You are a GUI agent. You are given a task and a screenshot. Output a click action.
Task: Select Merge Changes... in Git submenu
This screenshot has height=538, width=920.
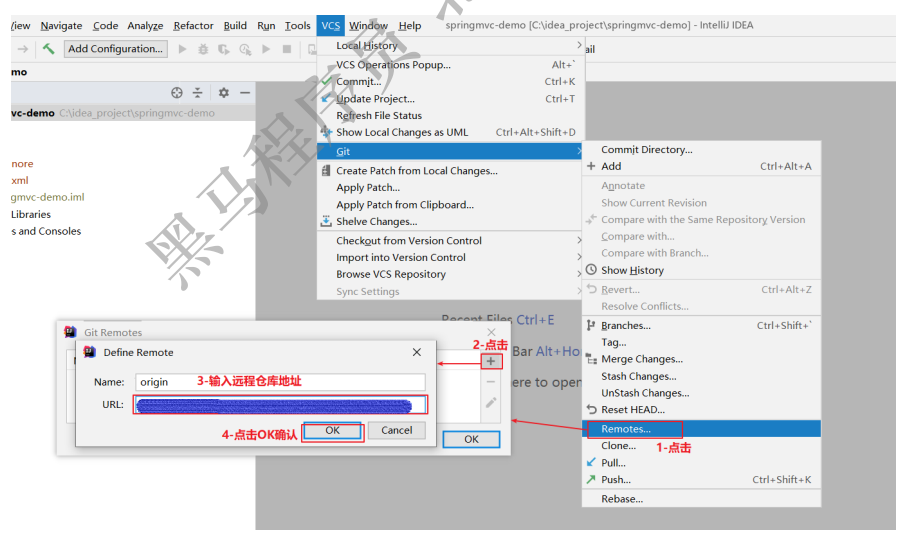coord(701,359)
